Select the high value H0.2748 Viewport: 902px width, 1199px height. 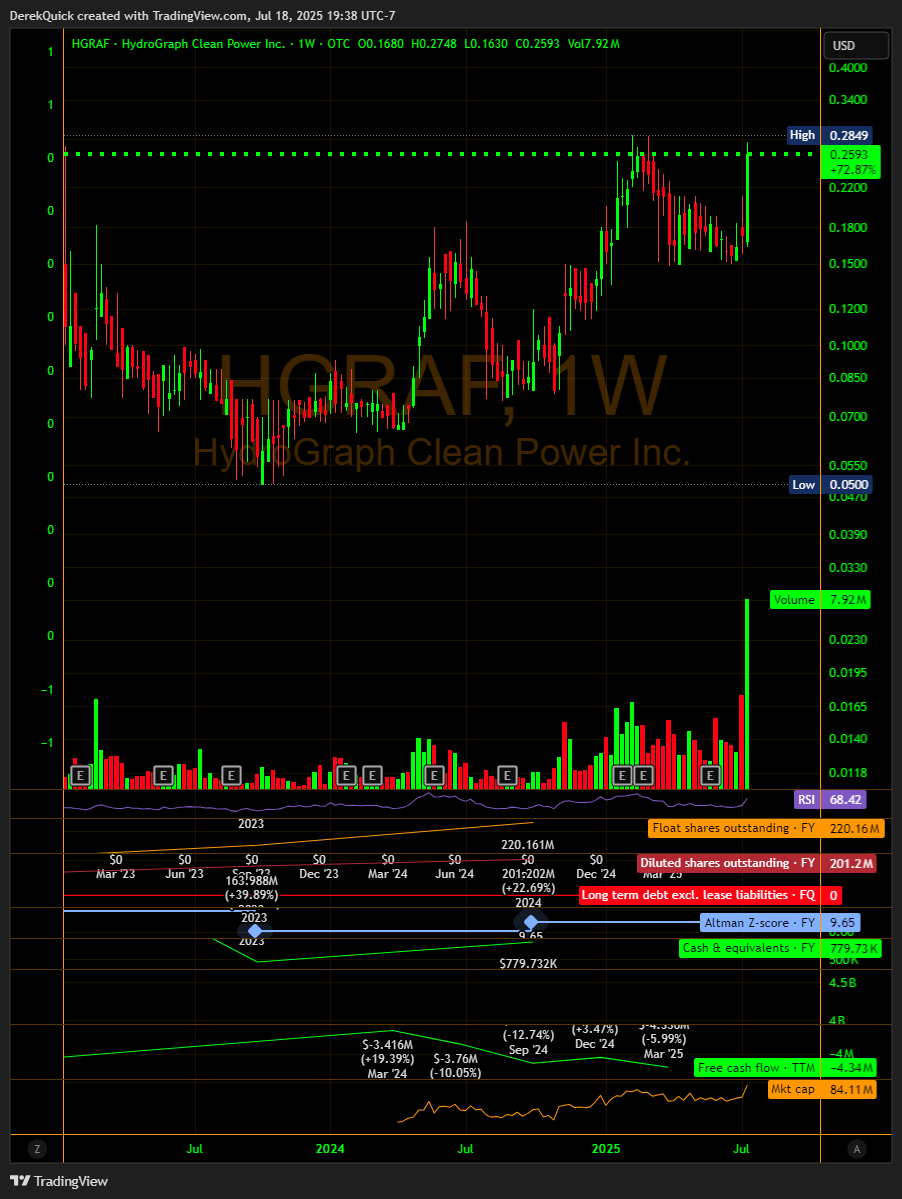(x=433, y=44)
